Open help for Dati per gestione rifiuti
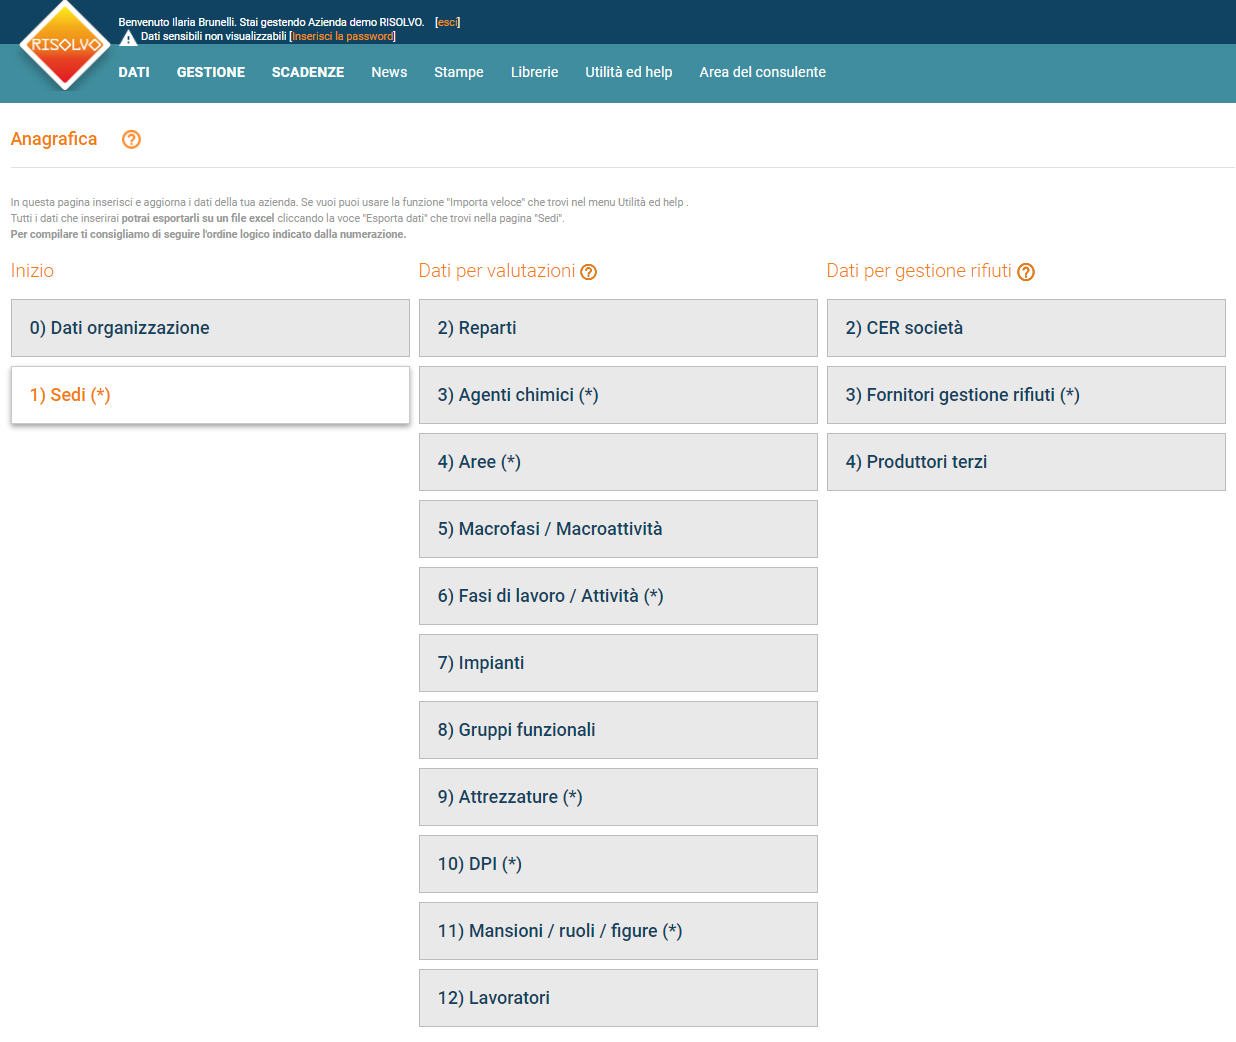The image size is (1236, 1042). 1026,271
